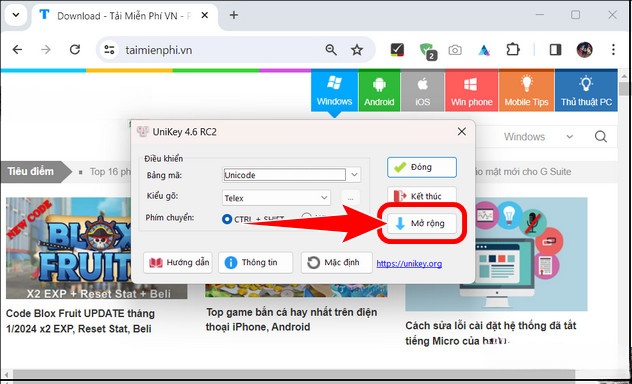This screenshot has height=384, width=632.
Task: Click the Đóng button in UniKey
Action: pos(422,167)
